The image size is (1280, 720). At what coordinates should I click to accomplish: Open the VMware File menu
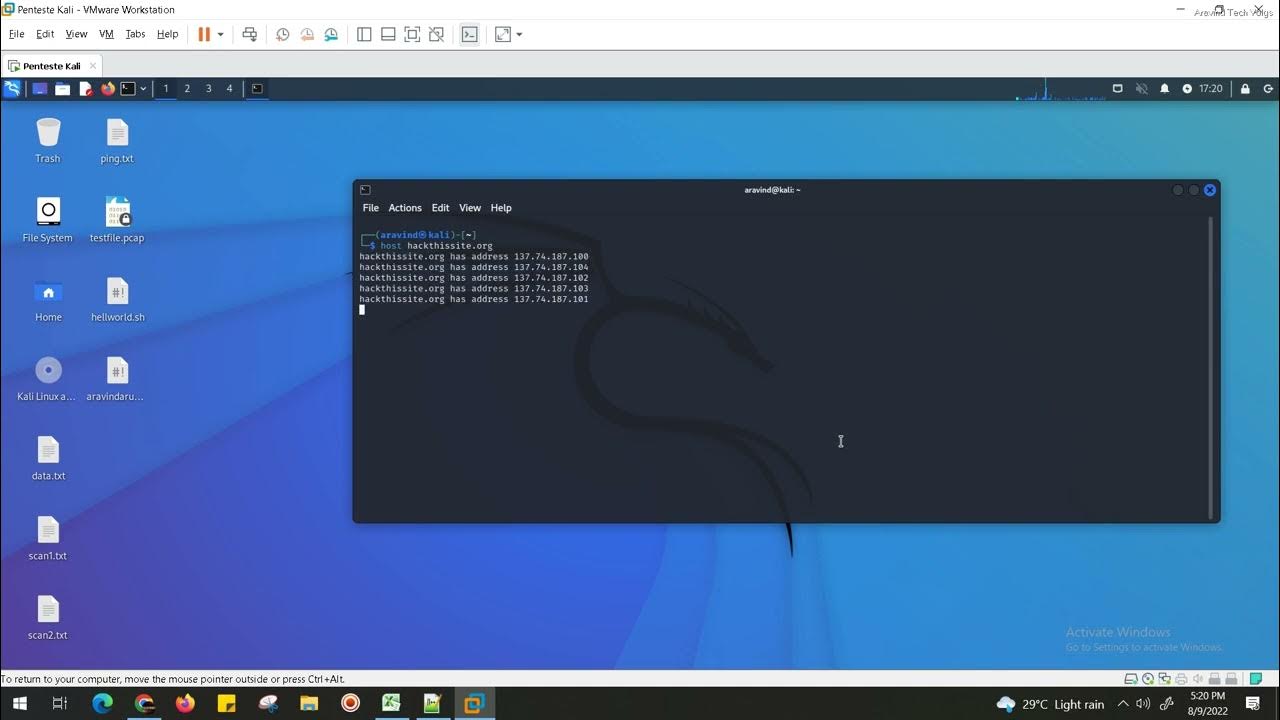(16, 34)
